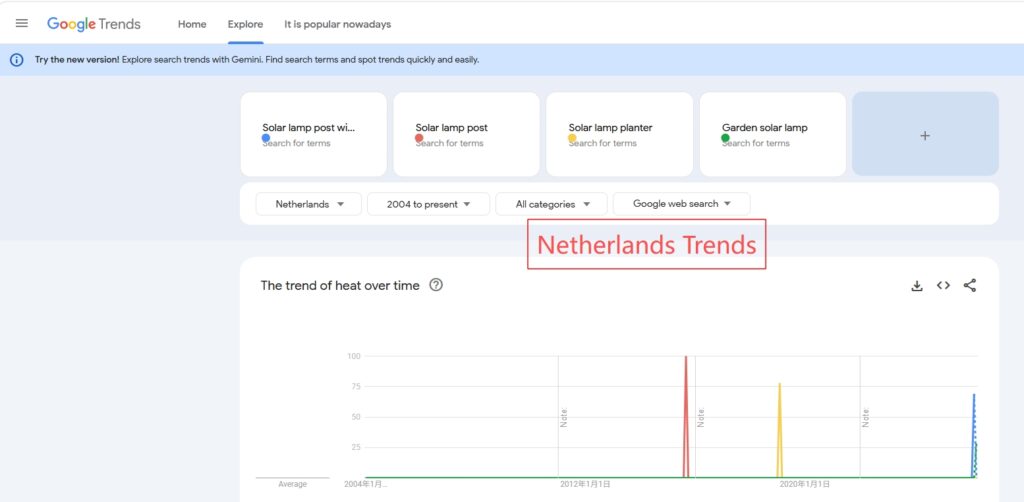
Task: Expand the All categories dropdown
Action: 552,204
